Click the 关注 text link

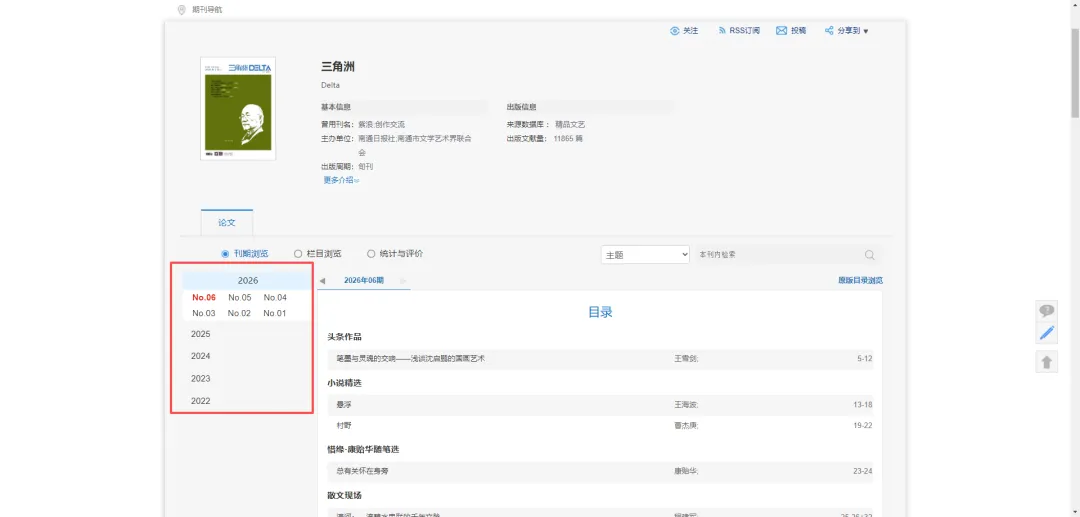pyautogui.click(x=691, y=31)
